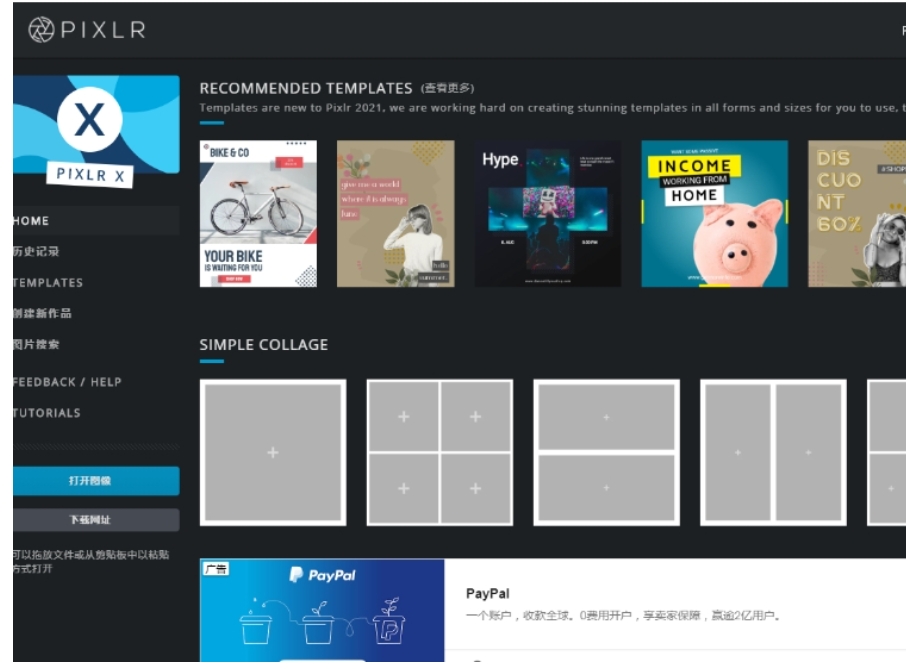
Task: Open the Bike & Co template
Action: pos(258,213)
